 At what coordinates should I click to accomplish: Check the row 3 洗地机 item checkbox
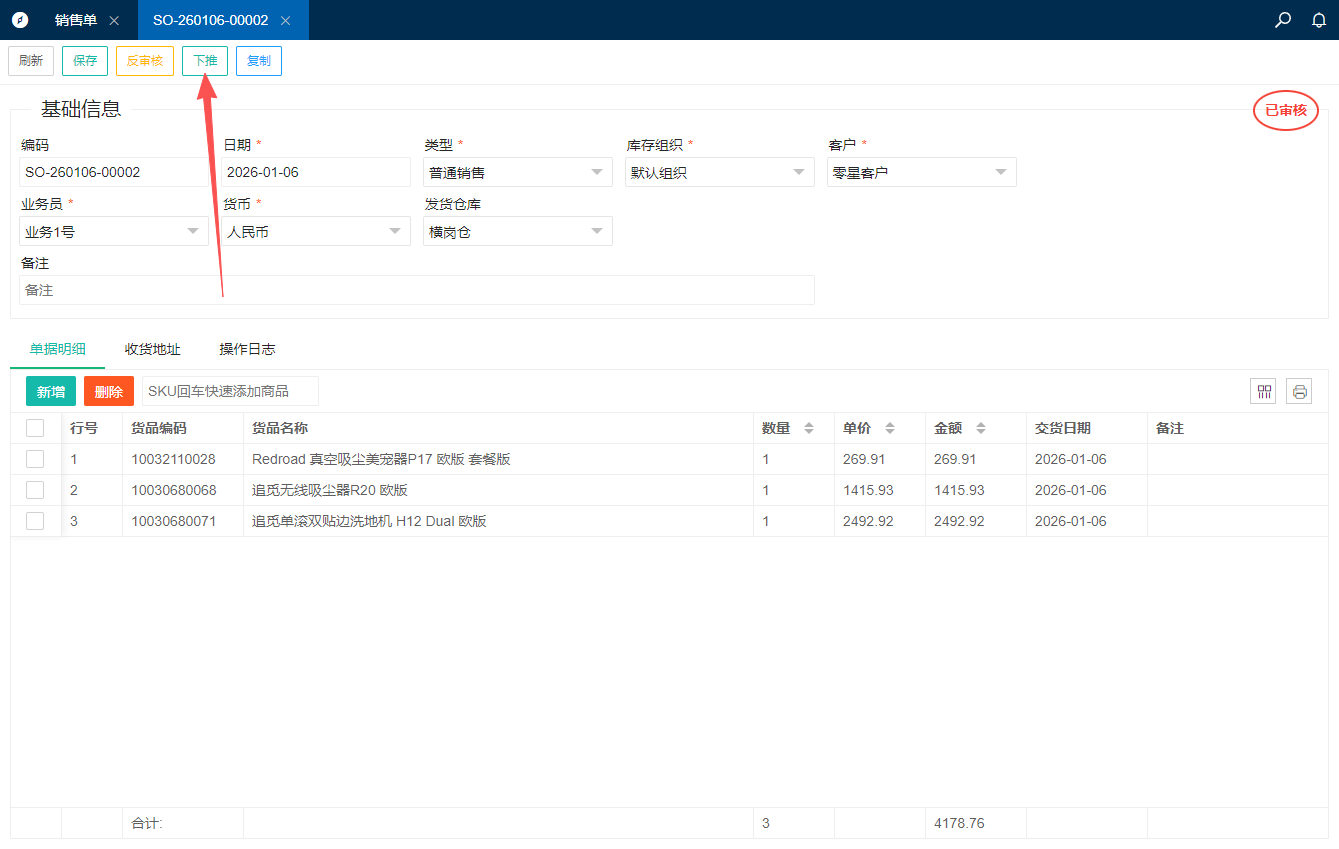pyautogui.click(x=35, y=521)
